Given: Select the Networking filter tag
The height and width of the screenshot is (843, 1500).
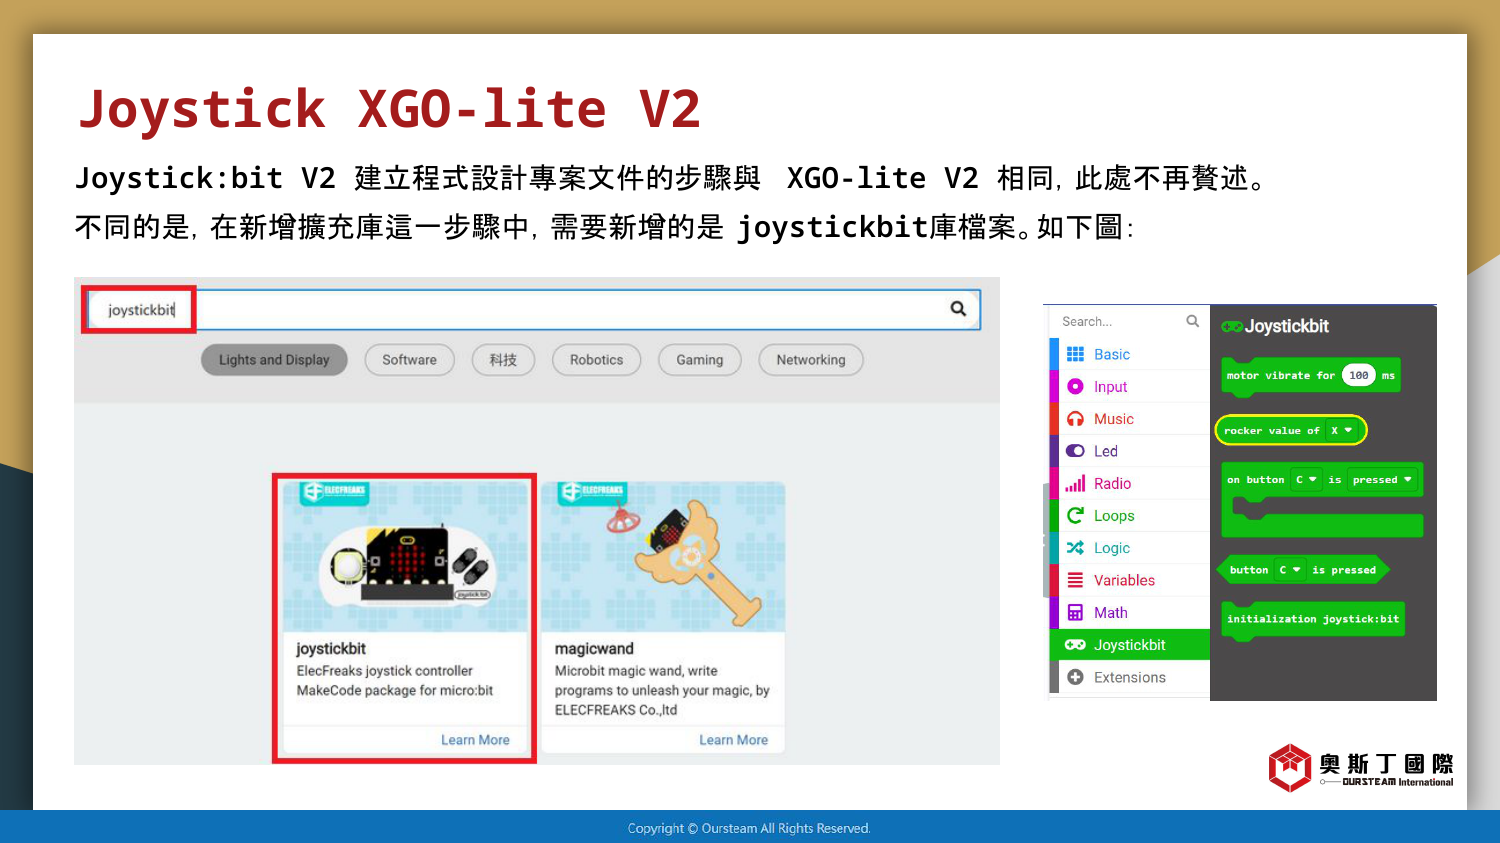Looking at the screenshot, I should point(811,360).
